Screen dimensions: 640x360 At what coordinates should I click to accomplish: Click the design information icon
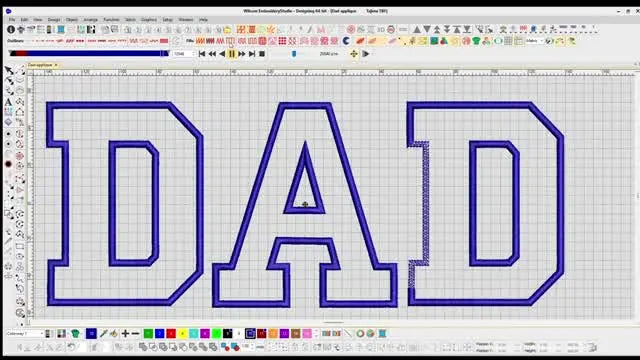(11, 29)
